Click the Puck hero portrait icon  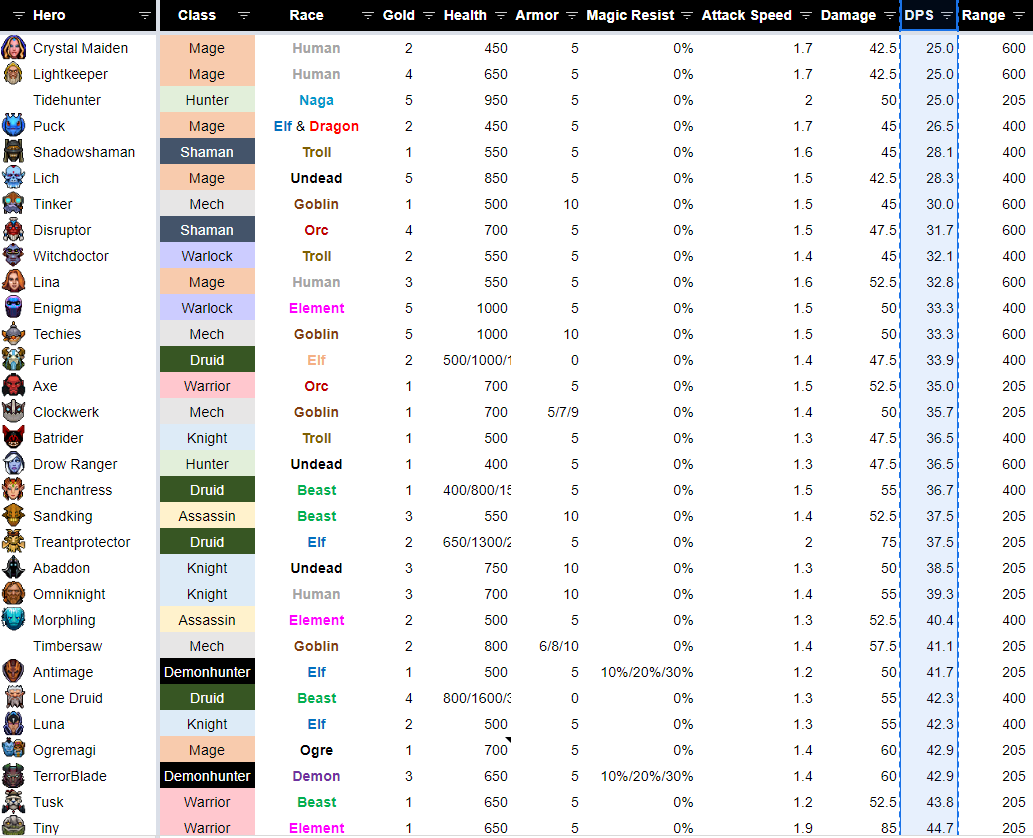tap(13, 126)
